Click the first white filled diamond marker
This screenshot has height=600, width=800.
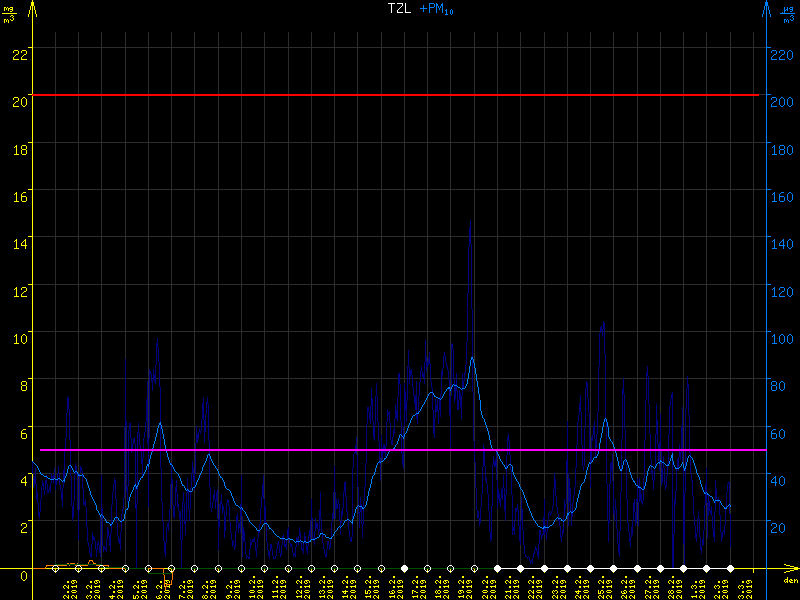point(405,568)
